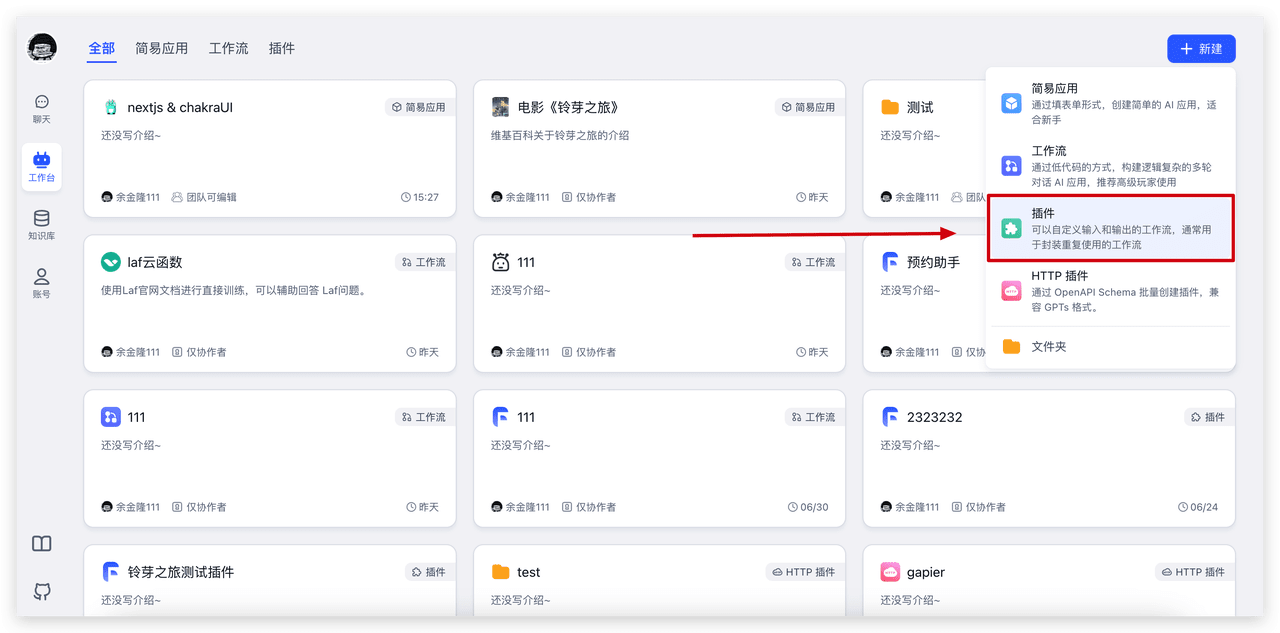1280x633 pixels.
Task: Click the gapier HTTP plugin icon
Action: [x=890, y=572]
